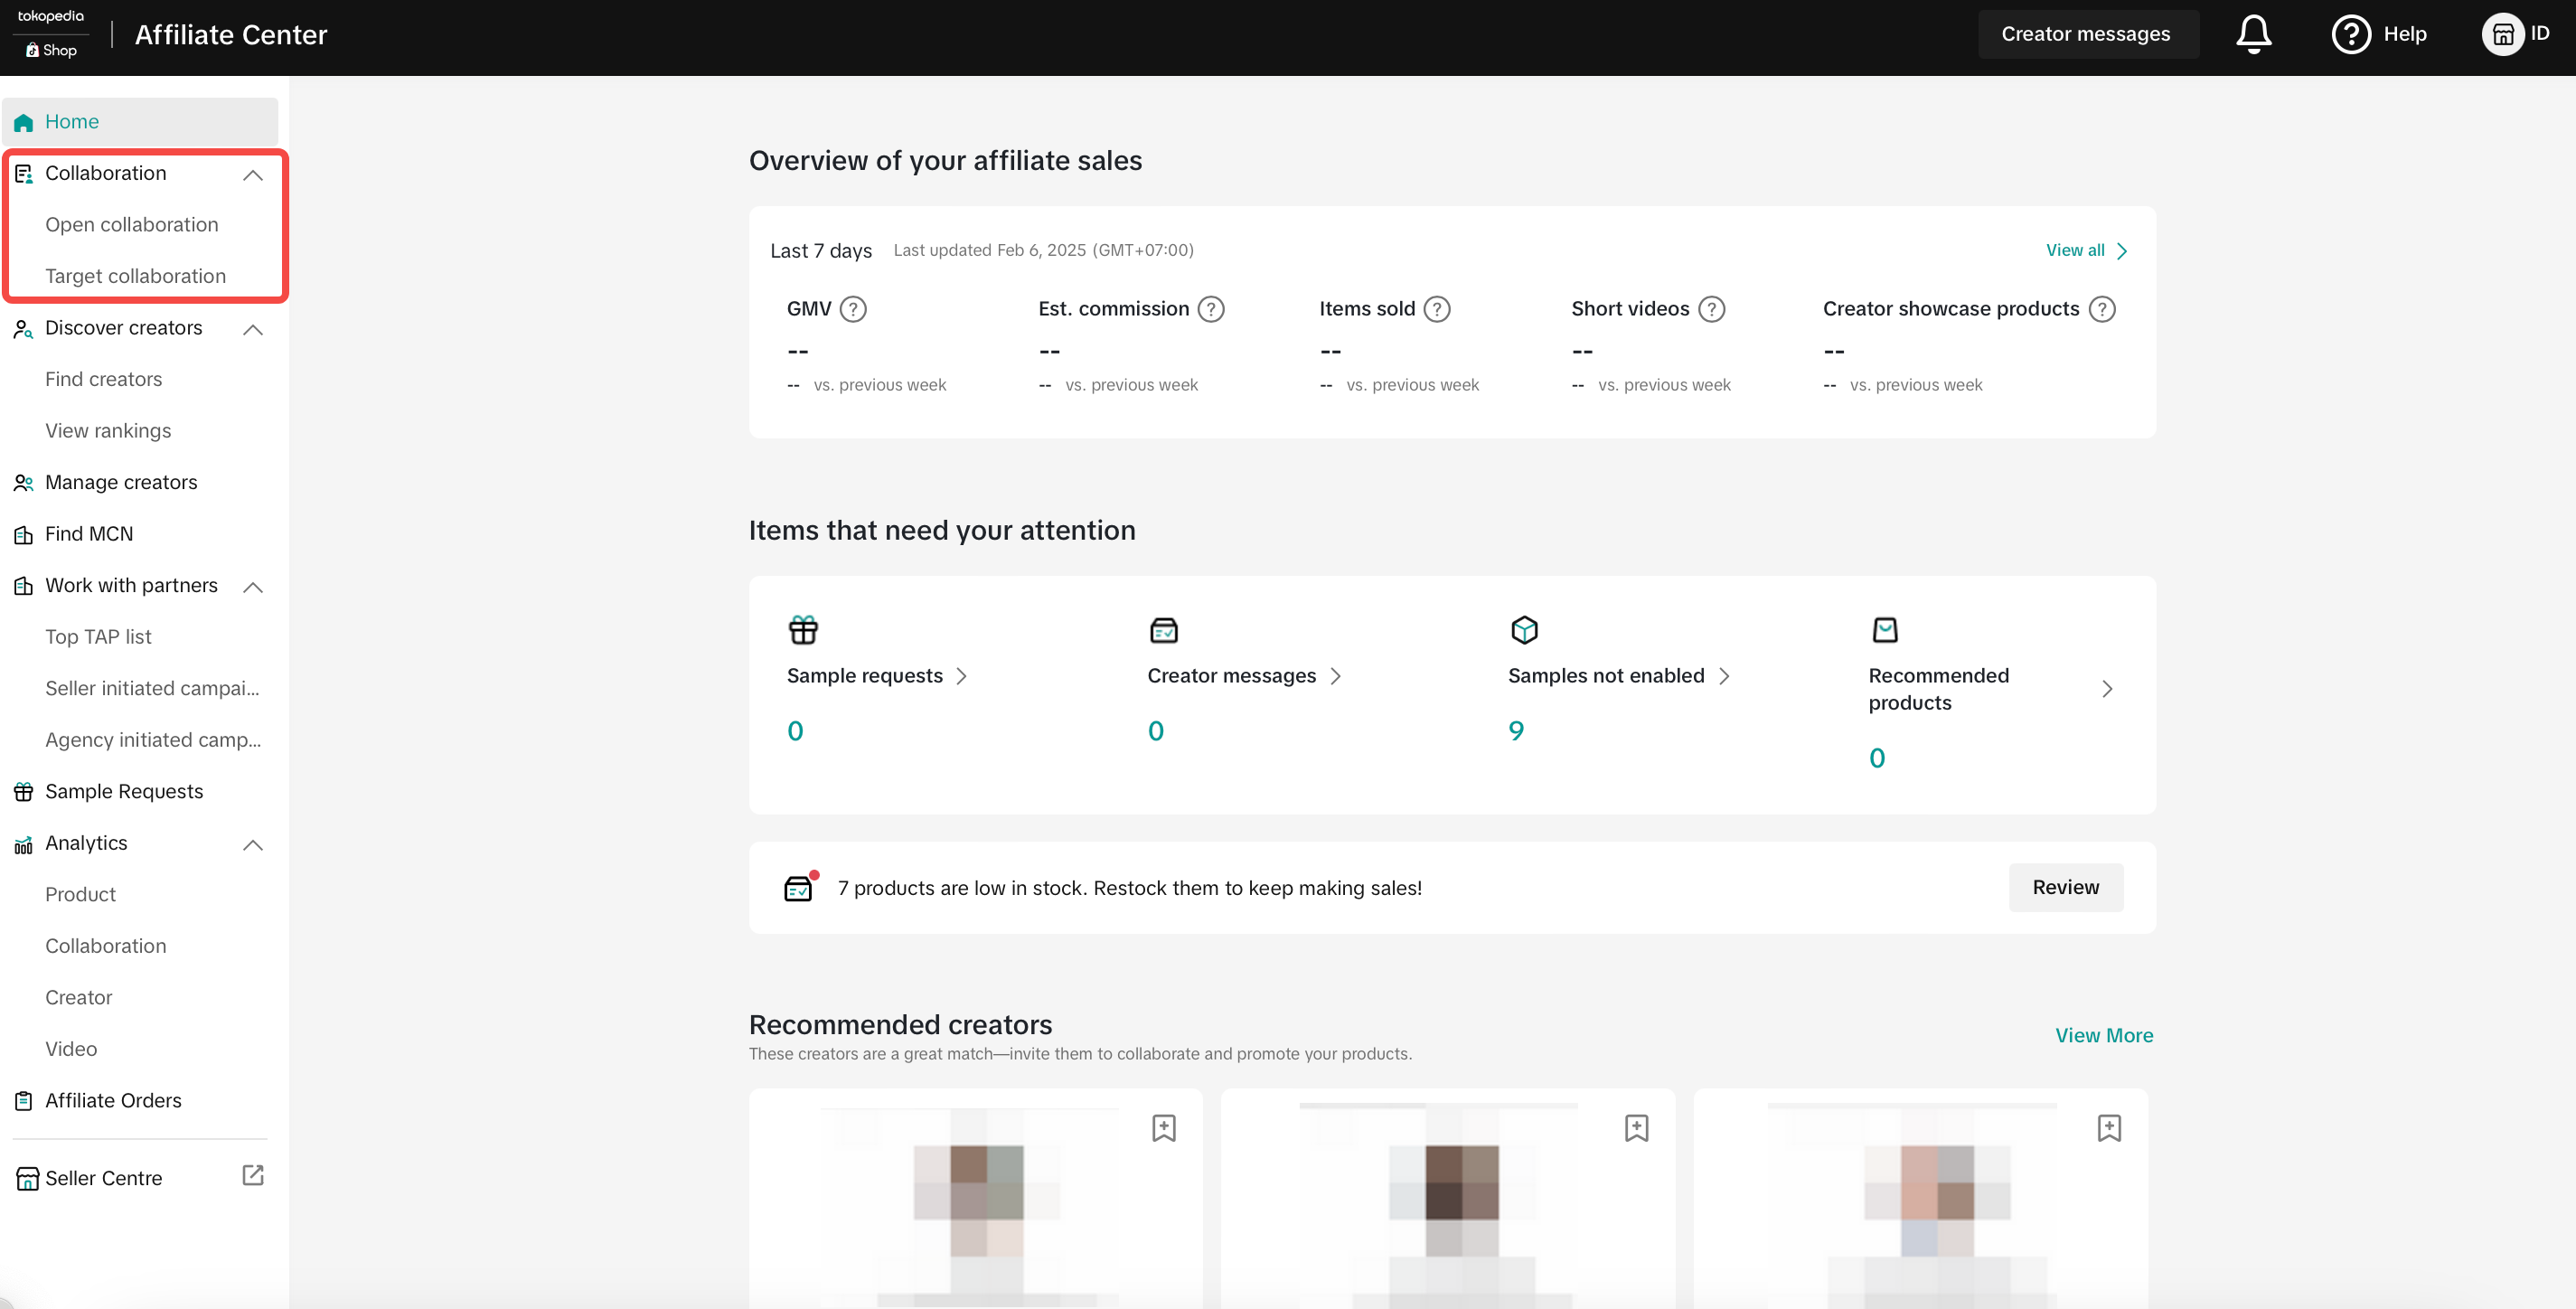
Task: Open the Creator messages button in header
Action: click(x=2086, y=34)
